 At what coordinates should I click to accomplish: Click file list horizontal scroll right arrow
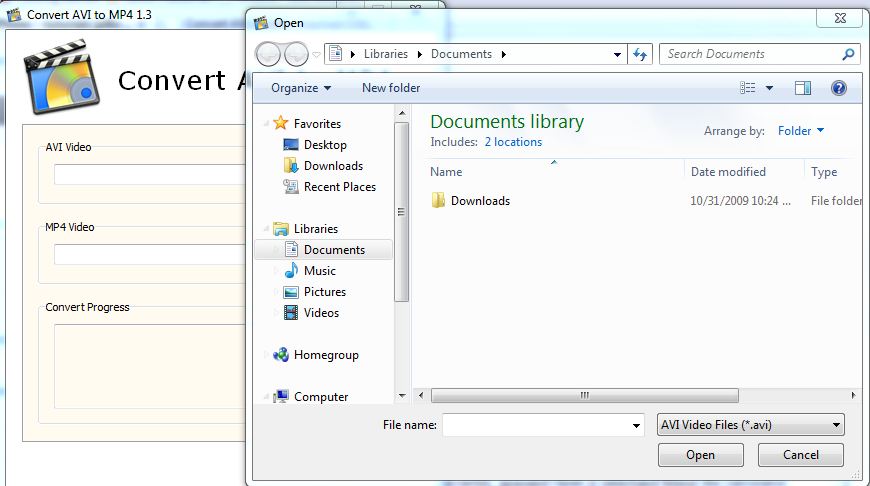pyautogui.click(x=853, y=396)
